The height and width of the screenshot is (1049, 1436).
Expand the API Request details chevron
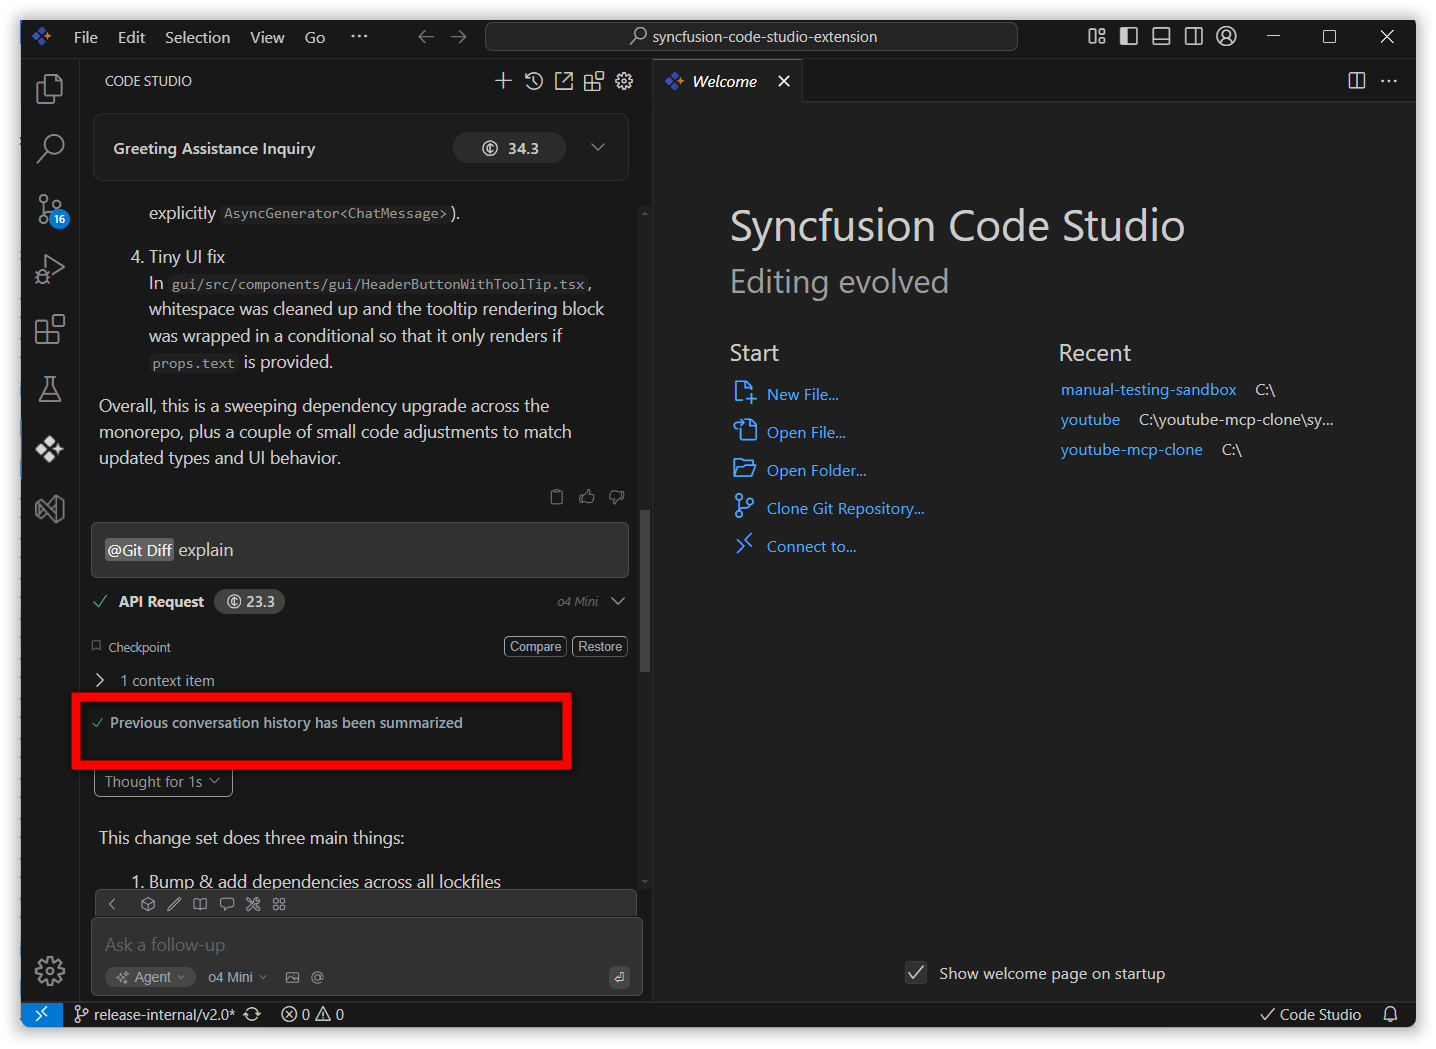[618, 601]
